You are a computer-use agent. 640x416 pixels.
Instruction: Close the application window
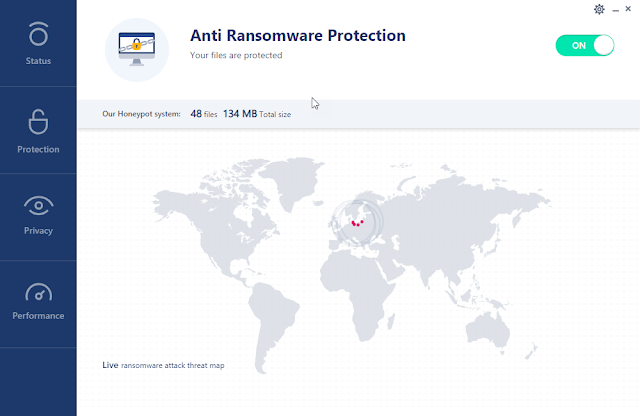pyautogui.click(x=628, y=9)
